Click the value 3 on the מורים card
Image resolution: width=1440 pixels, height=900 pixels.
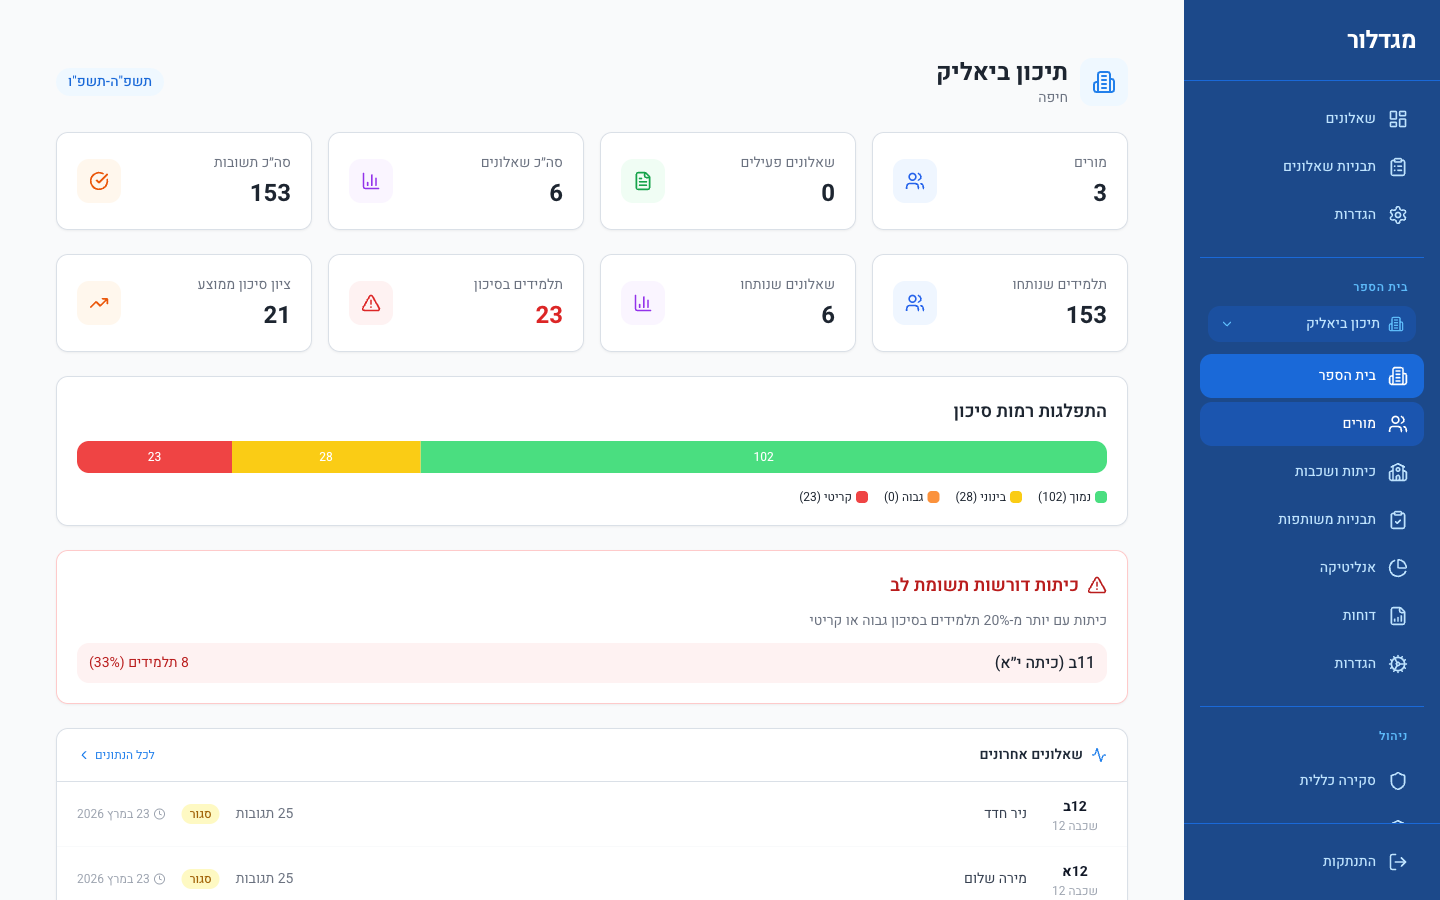click(x=1100, y=193)
